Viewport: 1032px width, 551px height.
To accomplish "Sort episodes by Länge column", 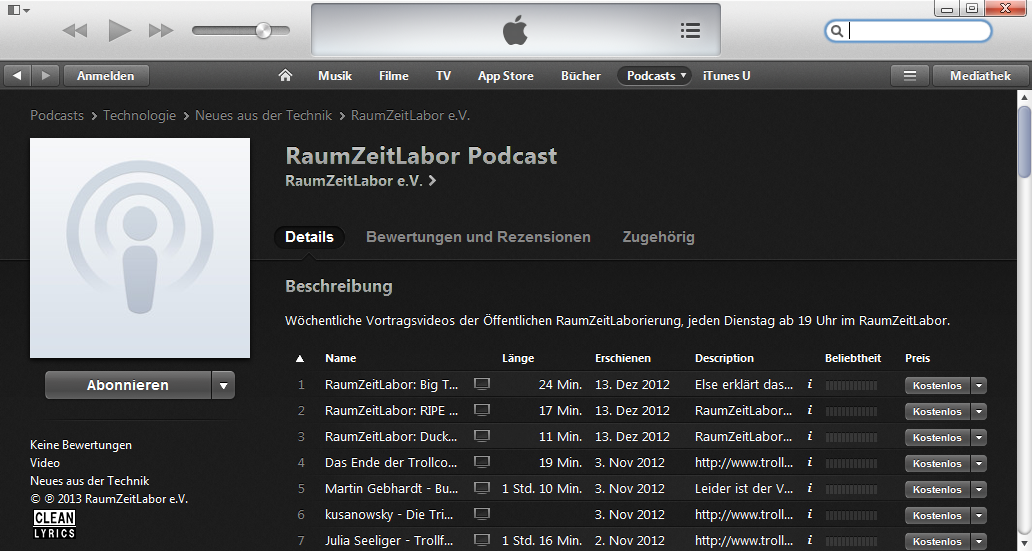I will click(518, 358).
